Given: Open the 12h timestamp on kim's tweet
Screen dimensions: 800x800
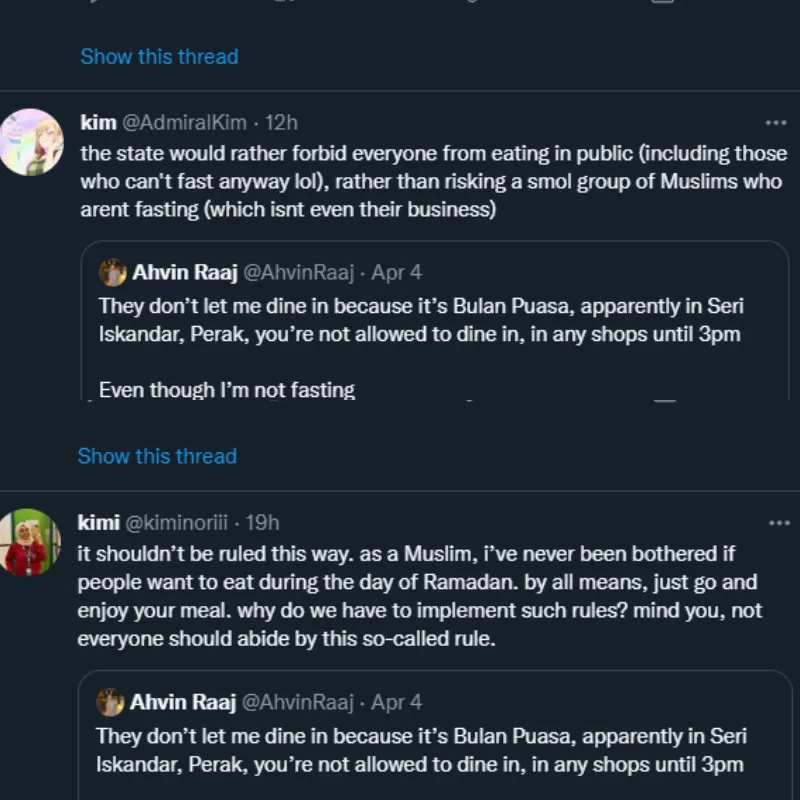Looking at the screenshot, I should [282, 123].
